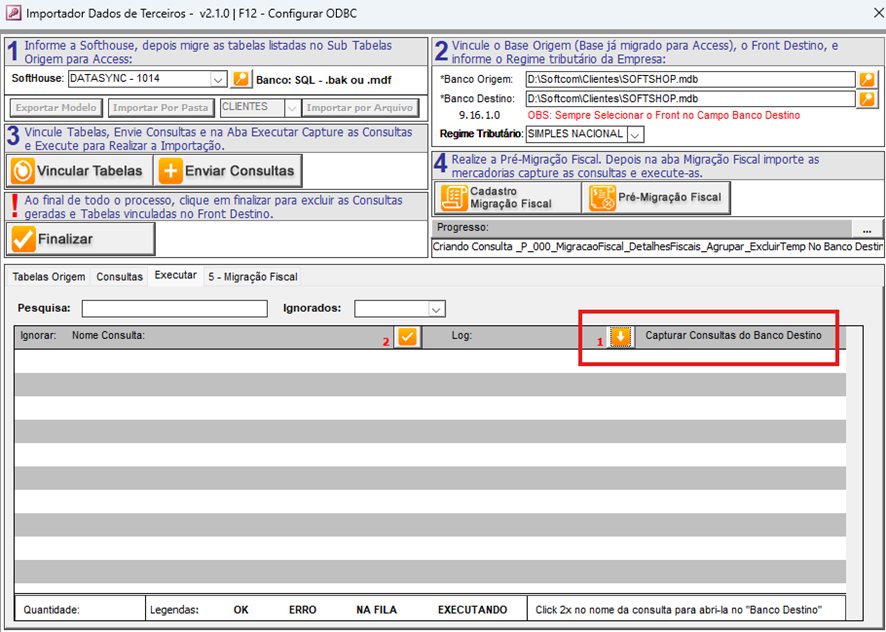Click the Finalizar button

click(81, 239)
